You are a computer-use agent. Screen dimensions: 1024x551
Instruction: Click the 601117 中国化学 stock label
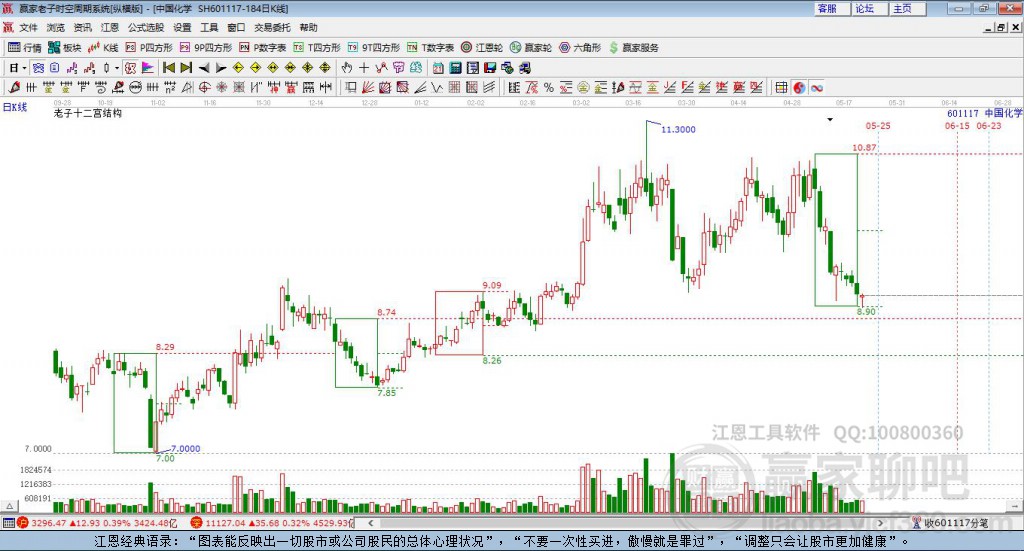coord(985,113)
